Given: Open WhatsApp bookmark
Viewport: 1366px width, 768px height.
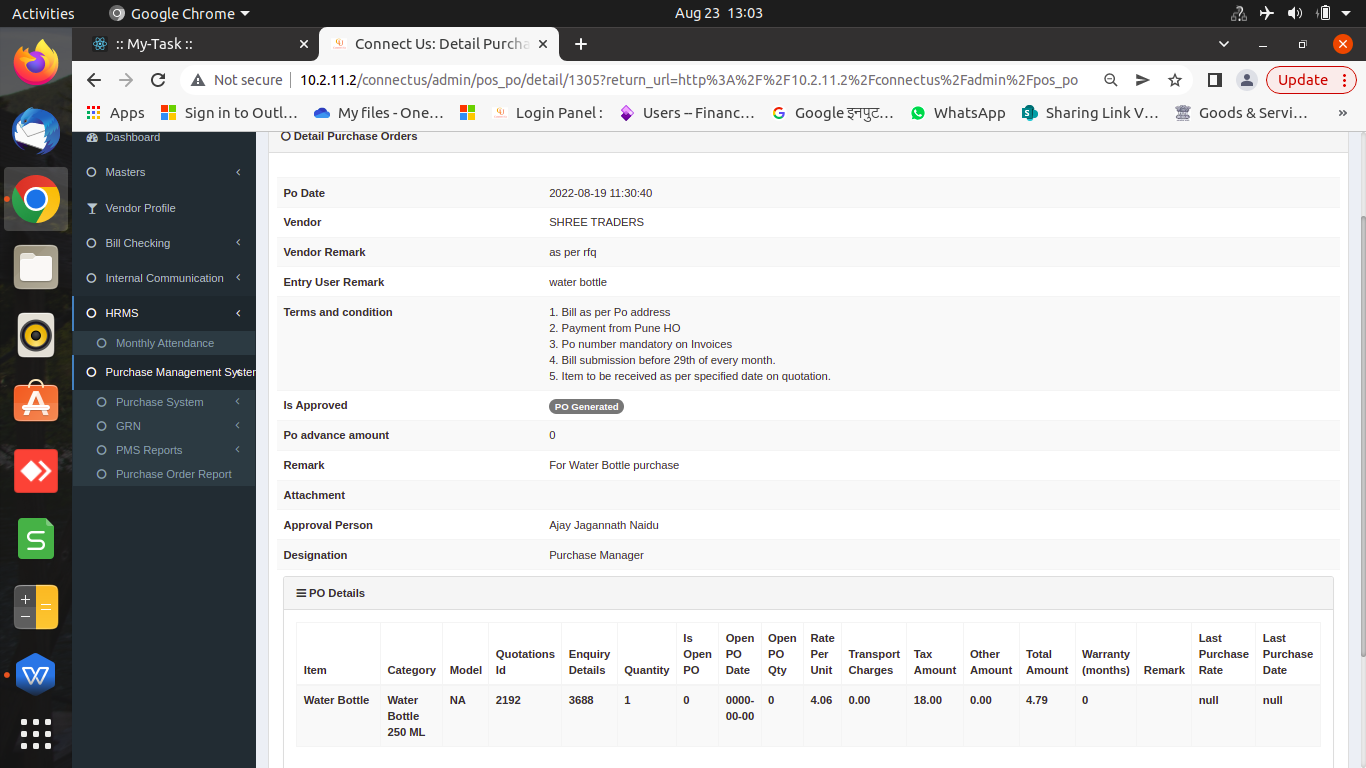Looking at the screenshot, I should tap(957, 113).
